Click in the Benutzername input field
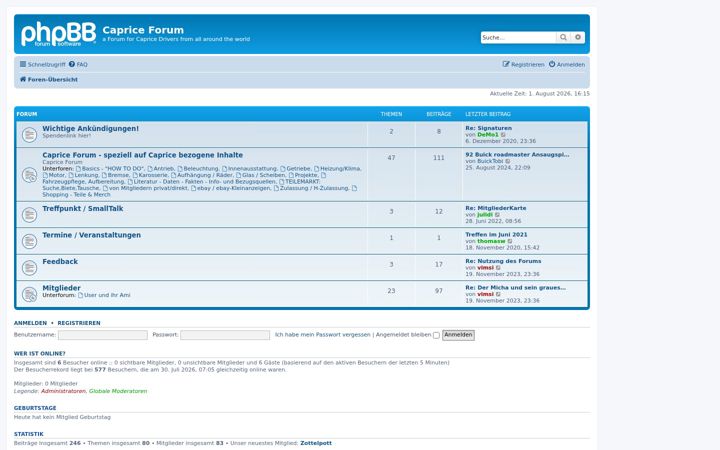The height and width of the screenshot is (450, 720). 103,335
